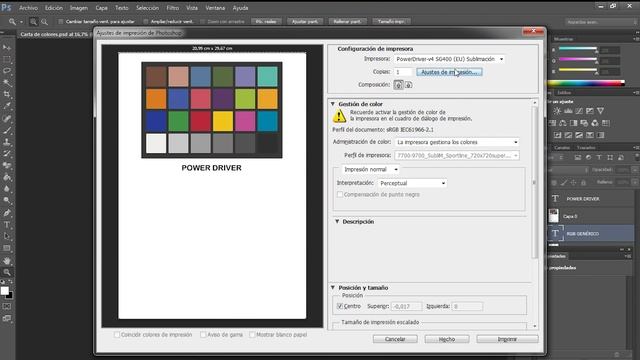Open the Edición menu
640x360 pixels.
[54, 8]
